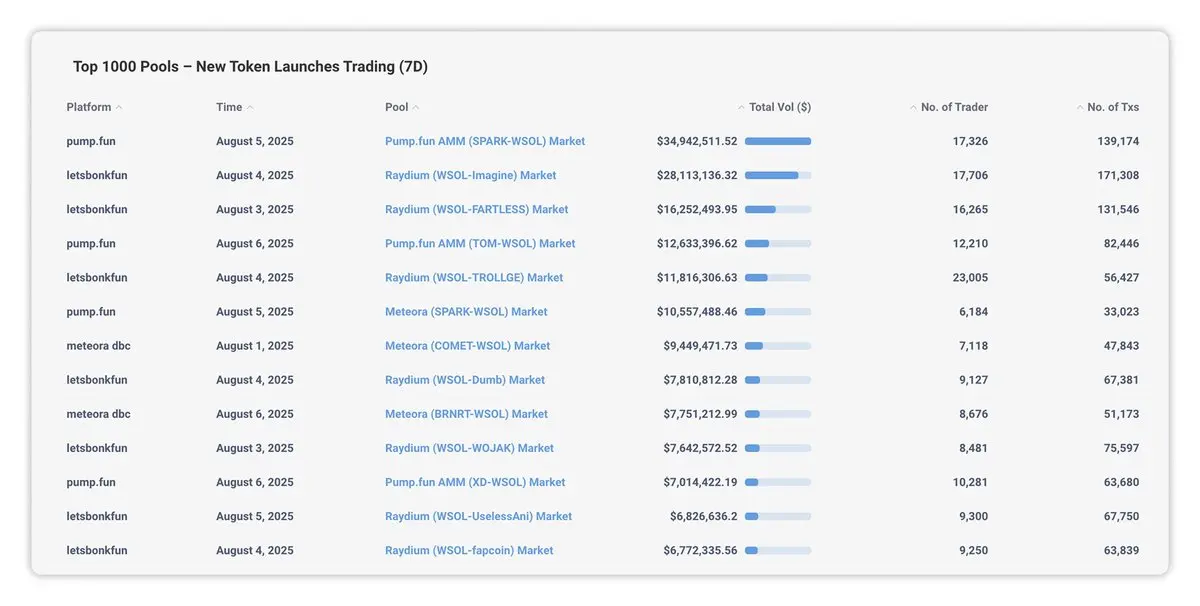
Task: Open Meteora (BRNRT-WSOL) Market link
Action: [467, 414]
